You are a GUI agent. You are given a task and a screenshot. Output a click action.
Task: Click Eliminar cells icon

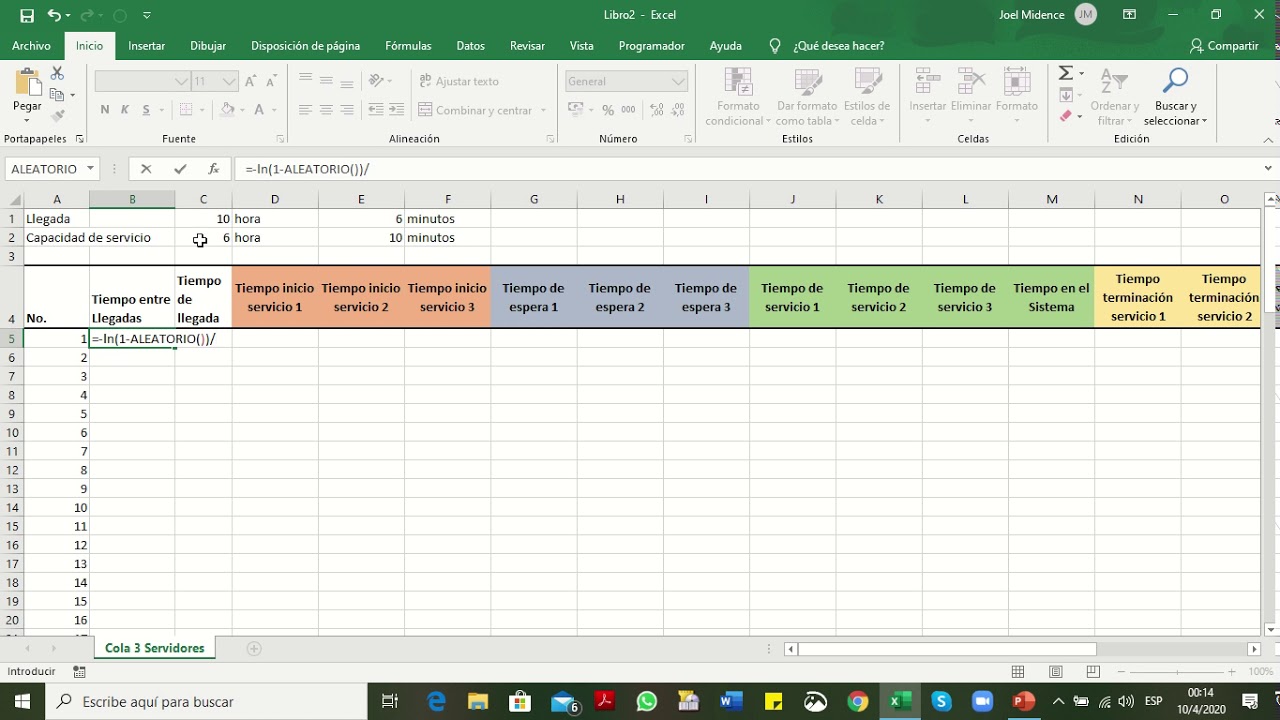pyautogui.click(x=971, y=82)
